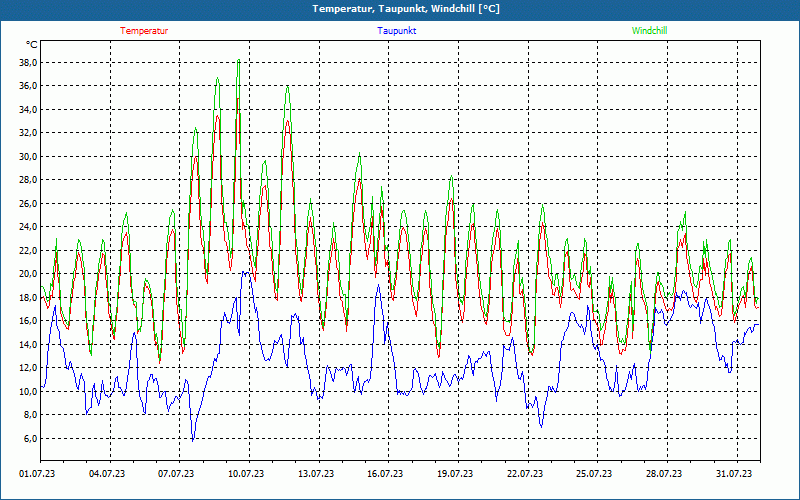The height and width of the screenshot is (500, 800).
Task: Click the 07.07.23 date label
Action: [176, 474]
